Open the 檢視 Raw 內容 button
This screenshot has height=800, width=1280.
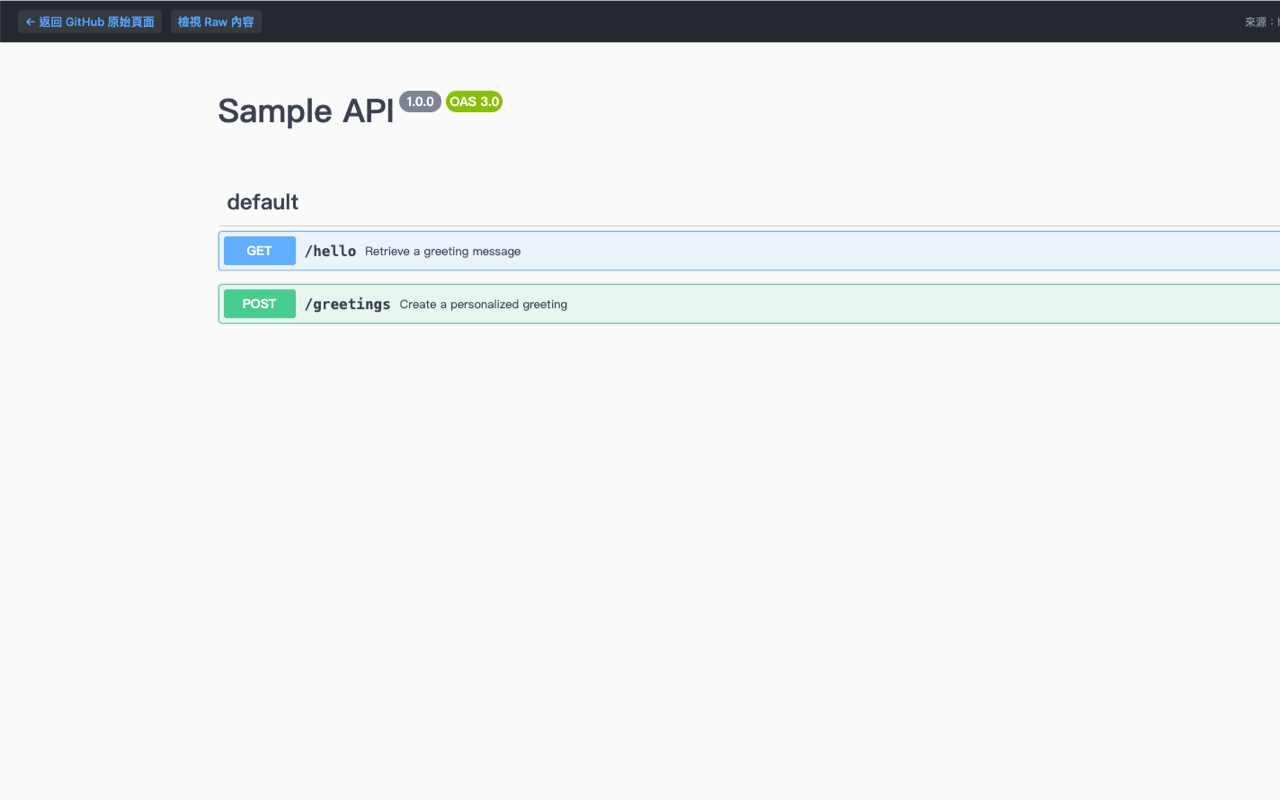point(216,22)
